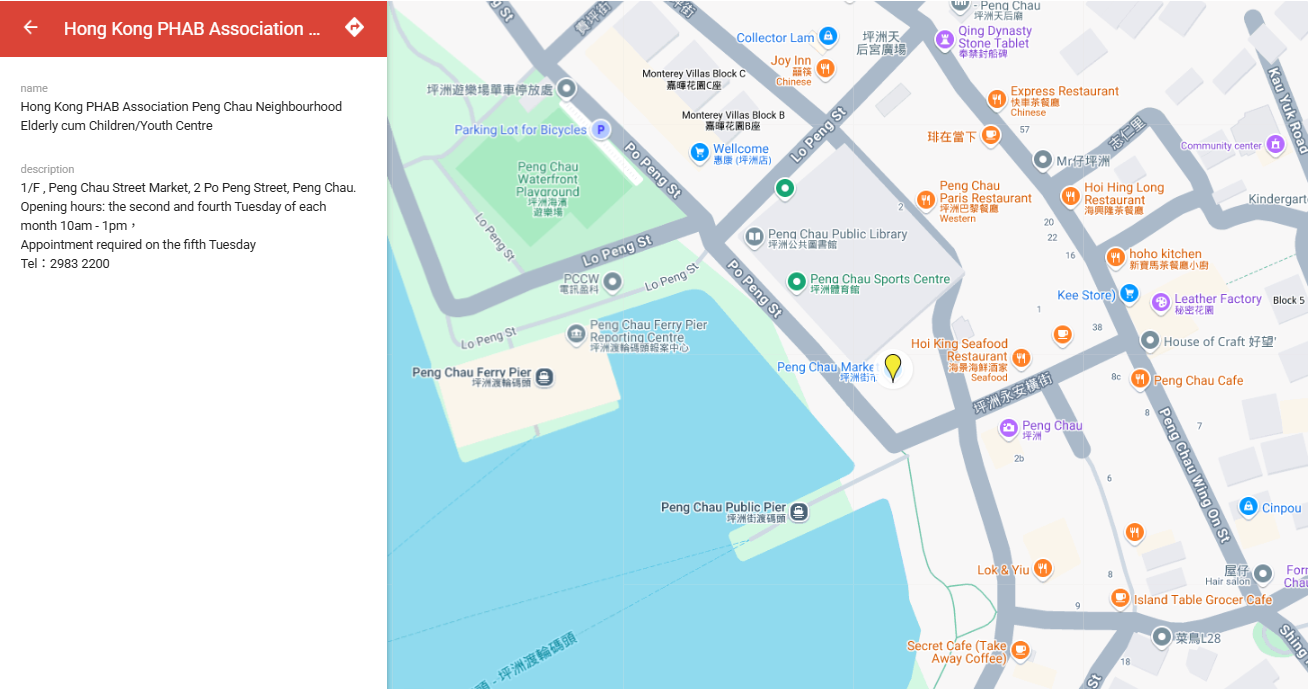Screen dimensions: 1309x690
Task: Select the Cinpou shopping bag icon
Action: coord(1248,507)
